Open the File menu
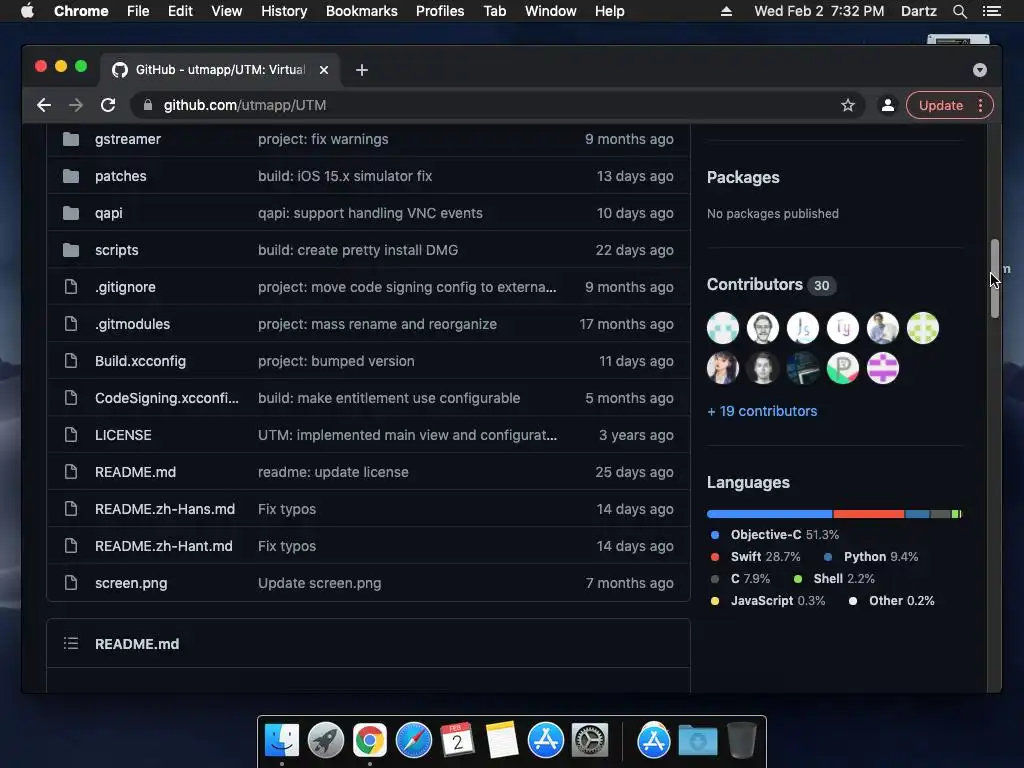Image resolution: width=1024 pixels, height=768 pixels. point(138,11)
